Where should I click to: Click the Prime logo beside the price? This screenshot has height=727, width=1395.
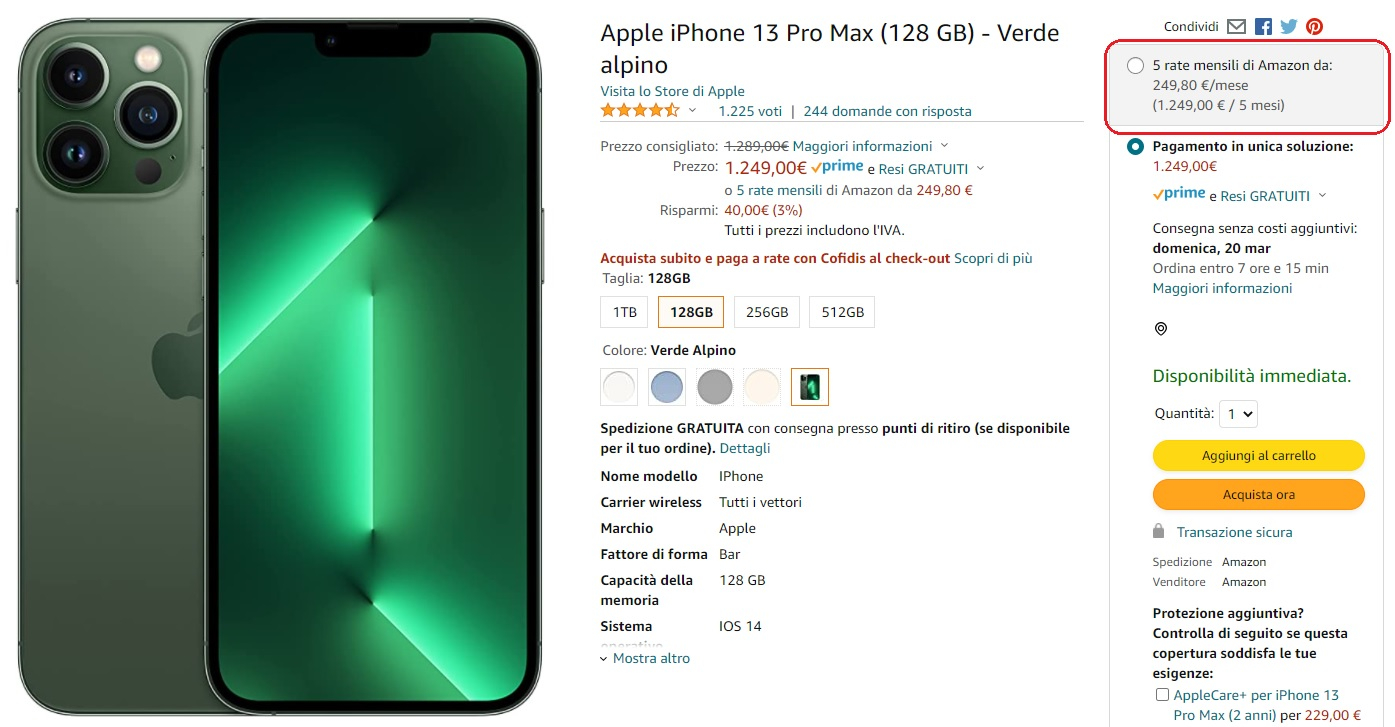point(837,168)
